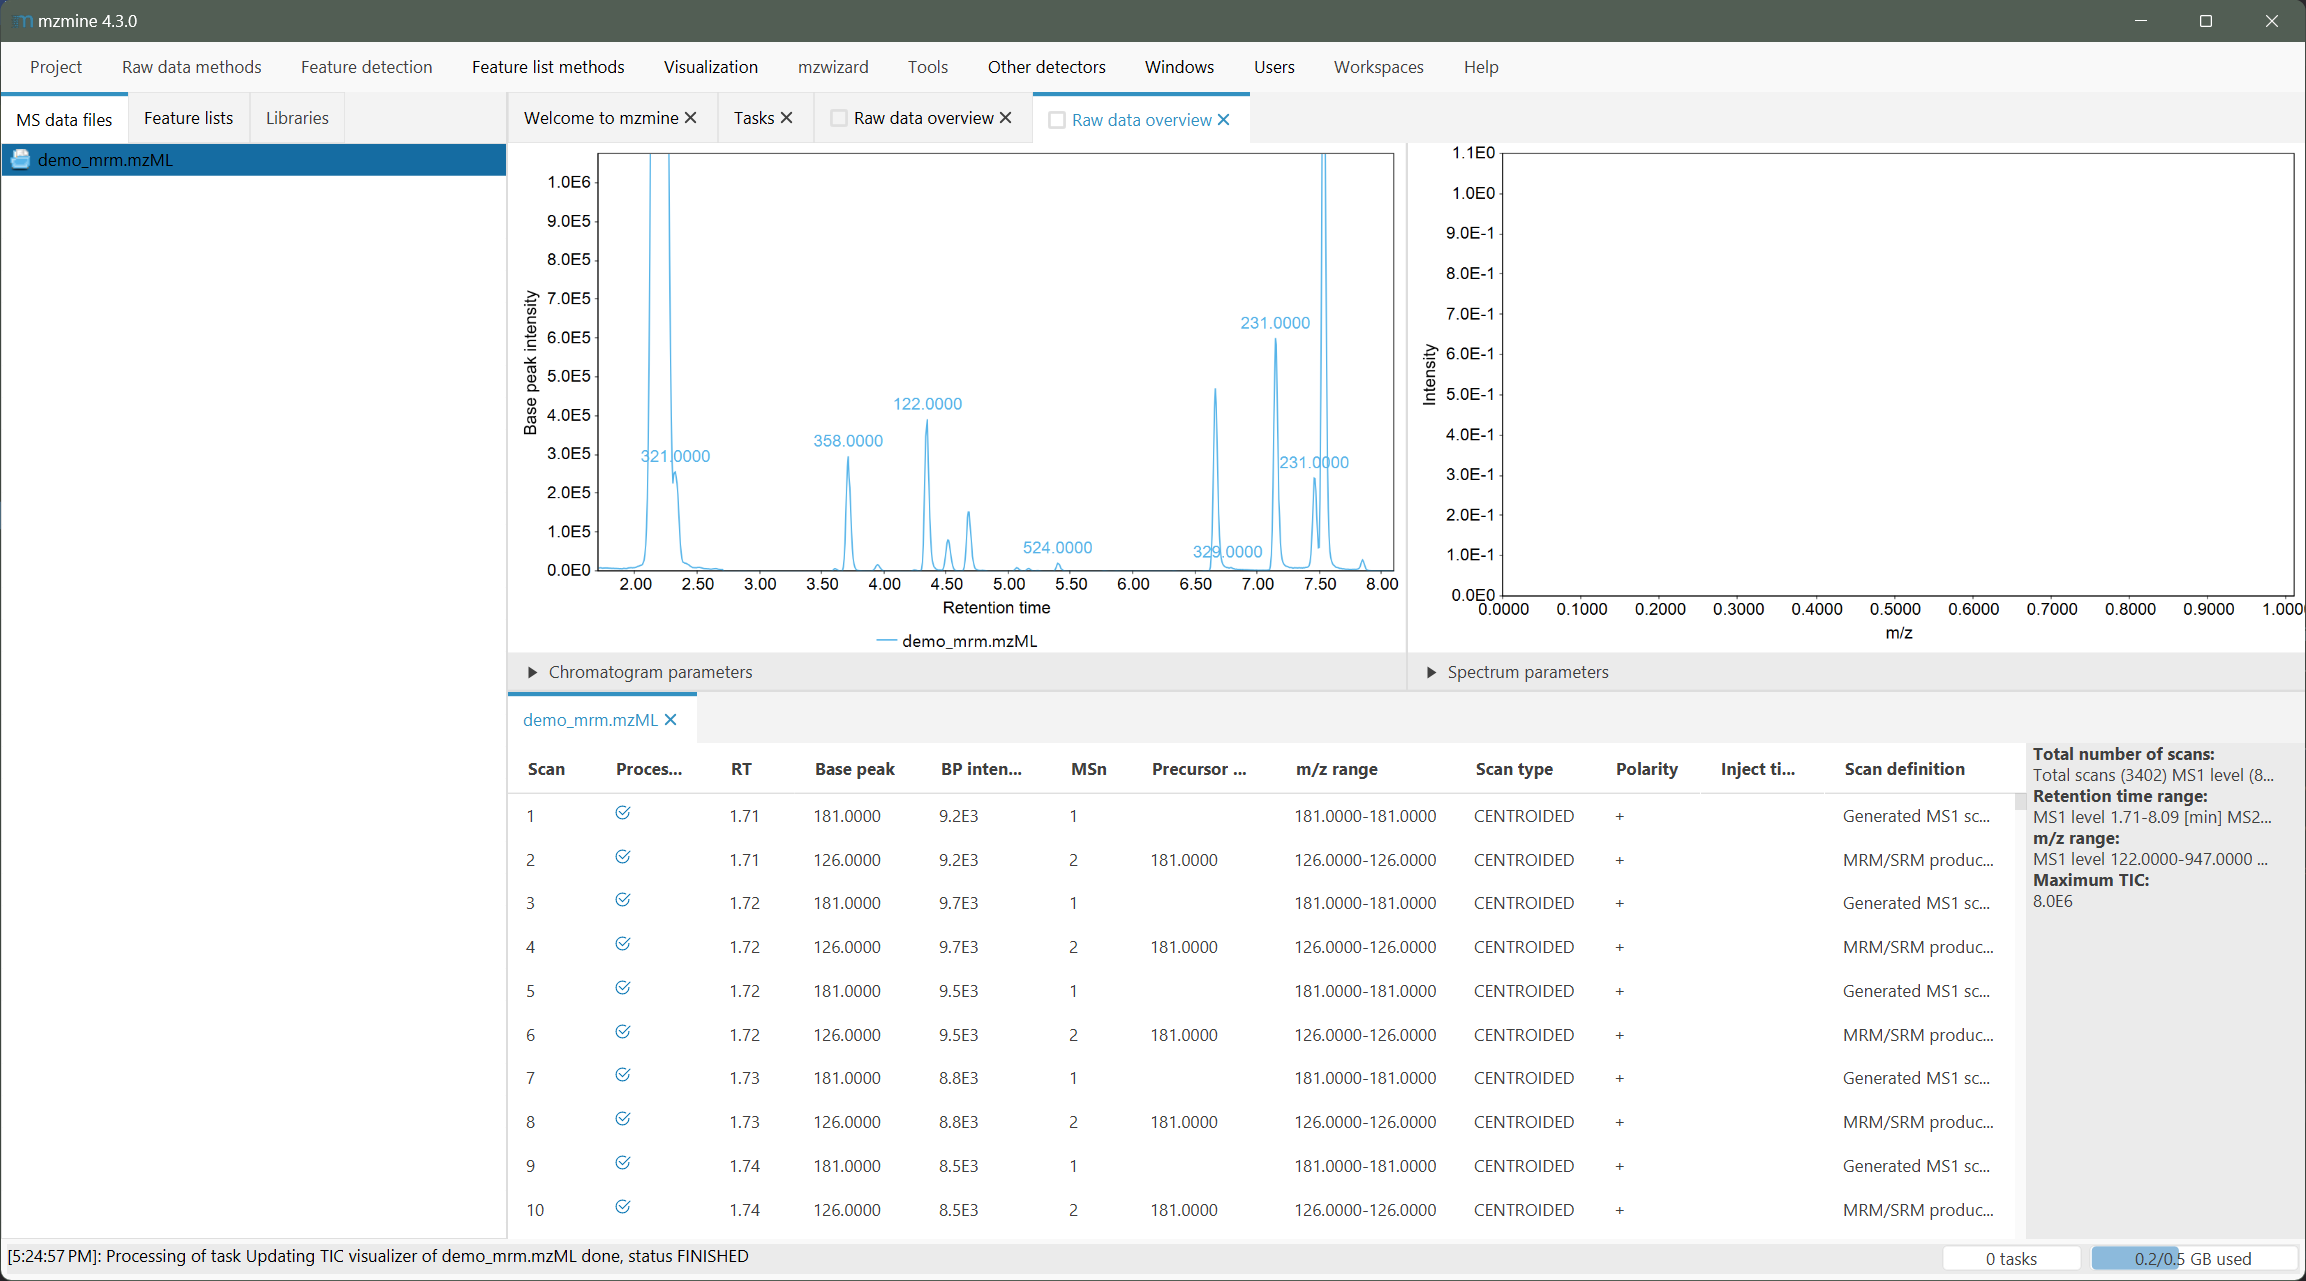This screenshot has width=2306, height=1281.
Task: Open the mzwizard menu
Action: [833, 67]
